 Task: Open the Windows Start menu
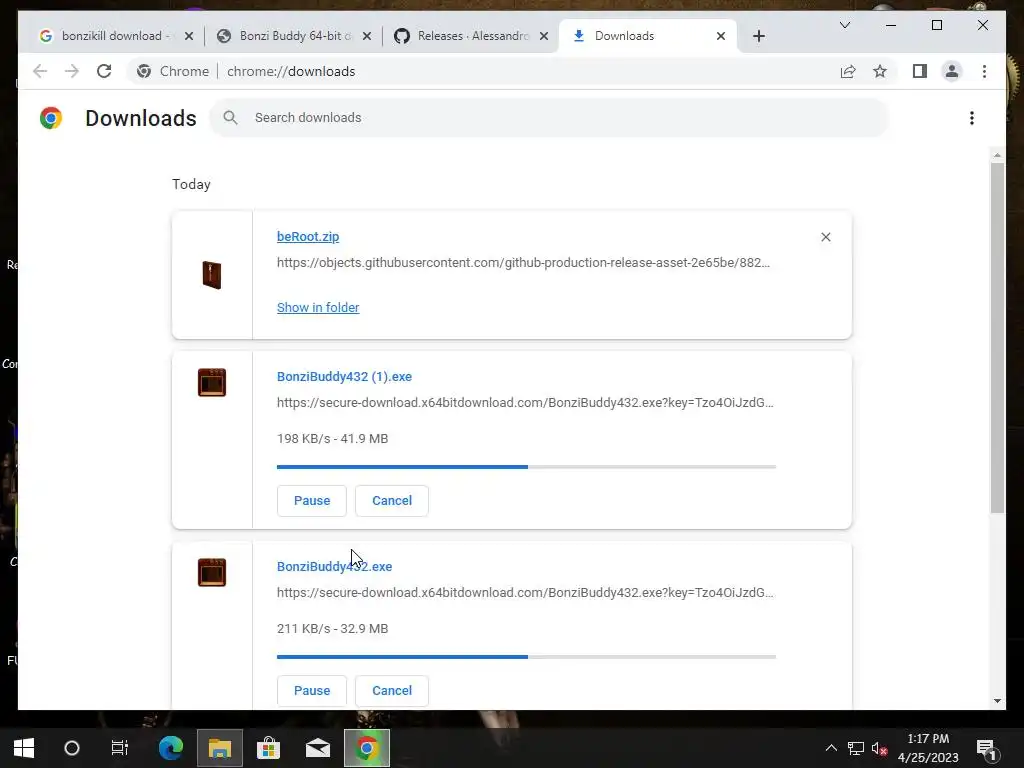click(24, 748)
